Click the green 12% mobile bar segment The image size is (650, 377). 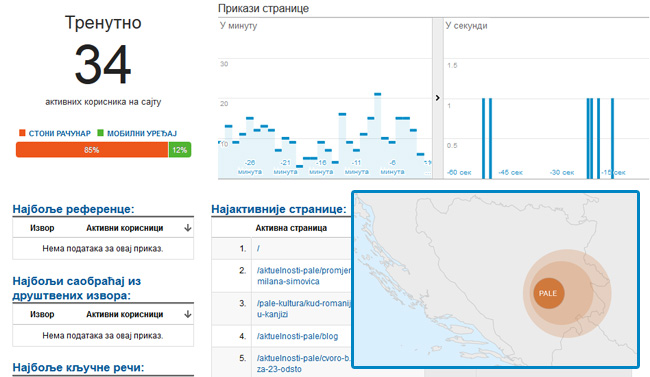180,150
